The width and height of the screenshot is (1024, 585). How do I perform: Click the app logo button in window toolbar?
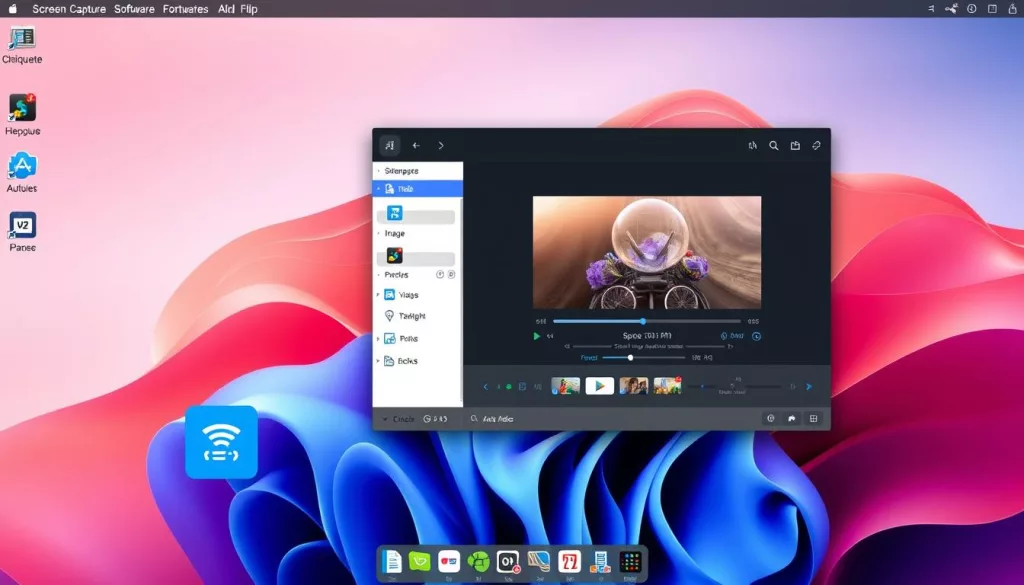(390, 146)
